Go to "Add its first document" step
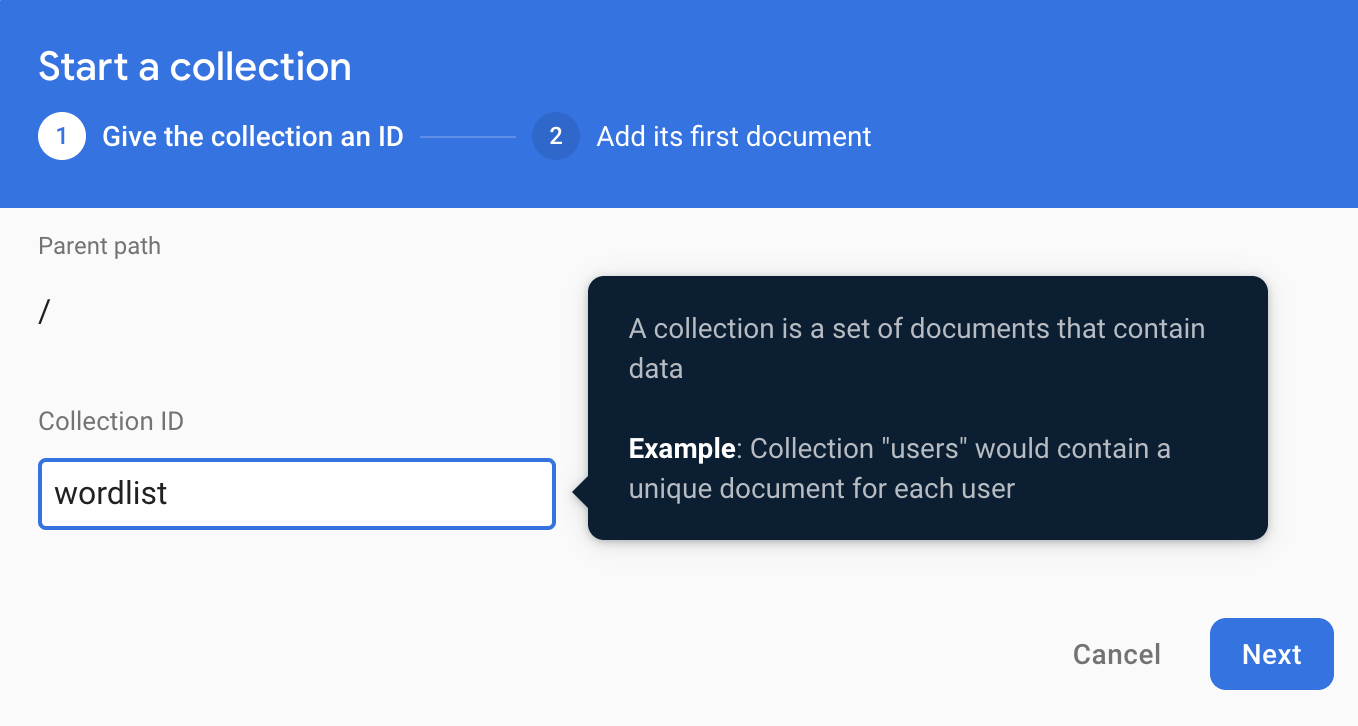This screenshot has height=726, width=1358. point(733,136)
